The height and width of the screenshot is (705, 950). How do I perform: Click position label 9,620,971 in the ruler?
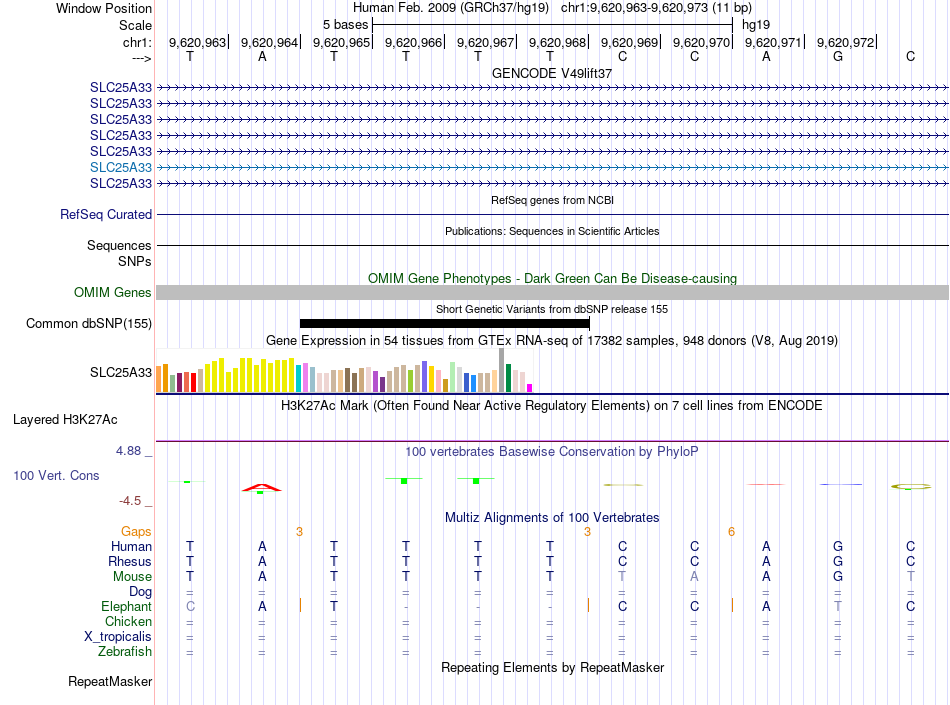pyautogui.click(x=774, y=42)
